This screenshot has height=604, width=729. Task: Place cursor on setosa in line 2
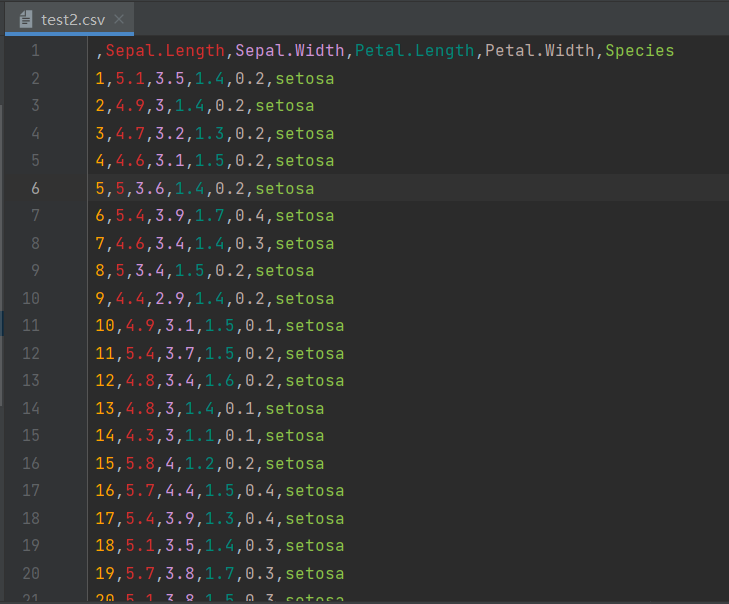pos(305,78)
